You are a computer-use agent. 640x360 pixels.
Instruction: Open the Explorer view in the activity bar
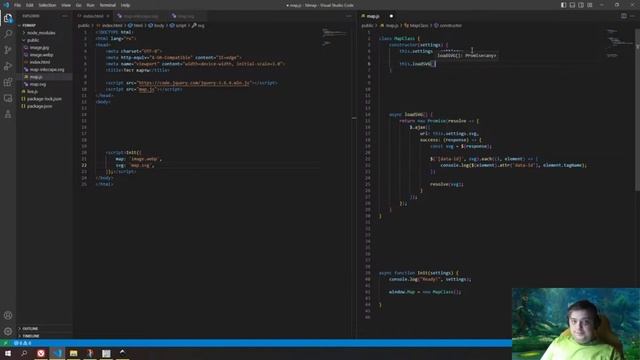[x=8, y=18]
